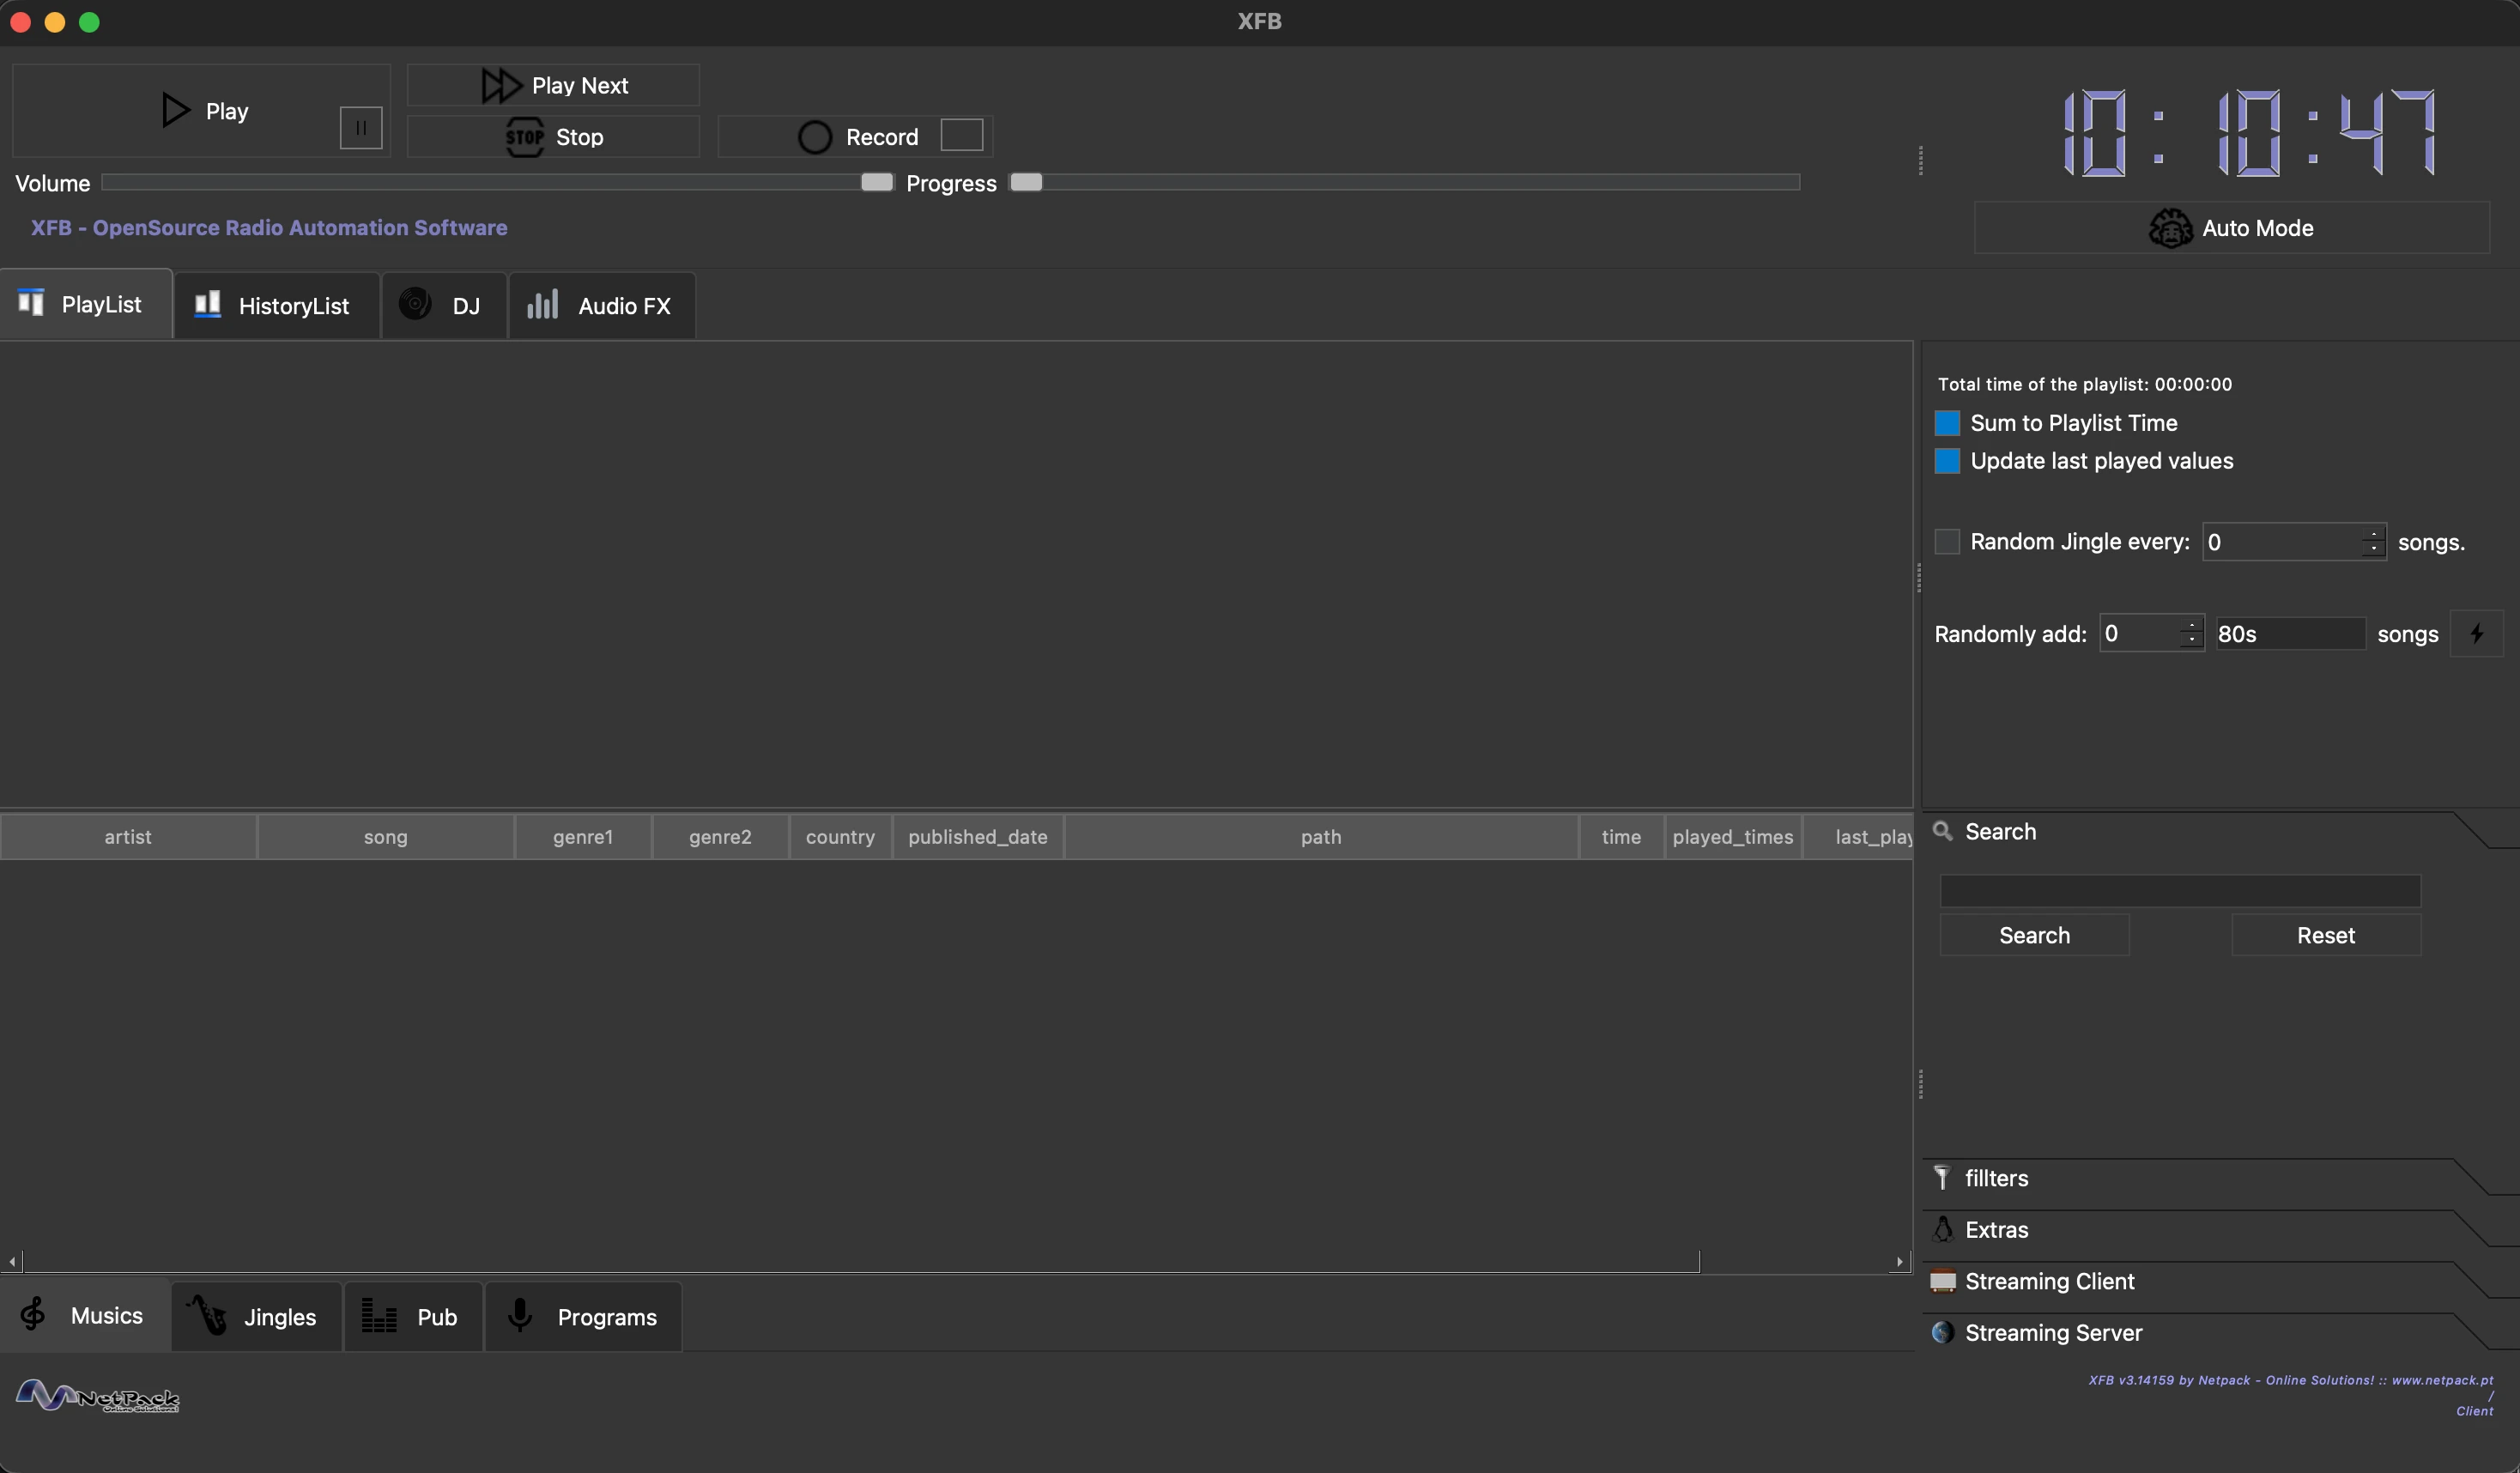Increase Random Jingle songs count

[x=2374, y=534]
